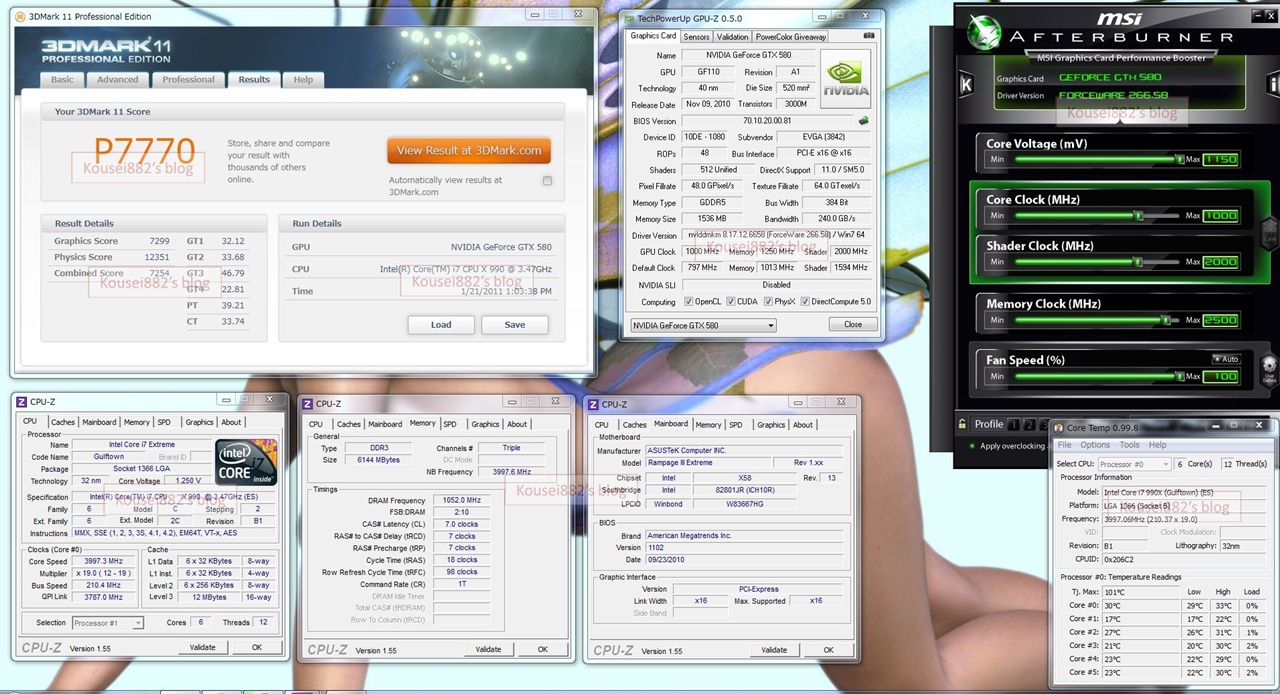
Task: Open the GPU selection dropdown in GPU-Z
Action: (703, 325)
